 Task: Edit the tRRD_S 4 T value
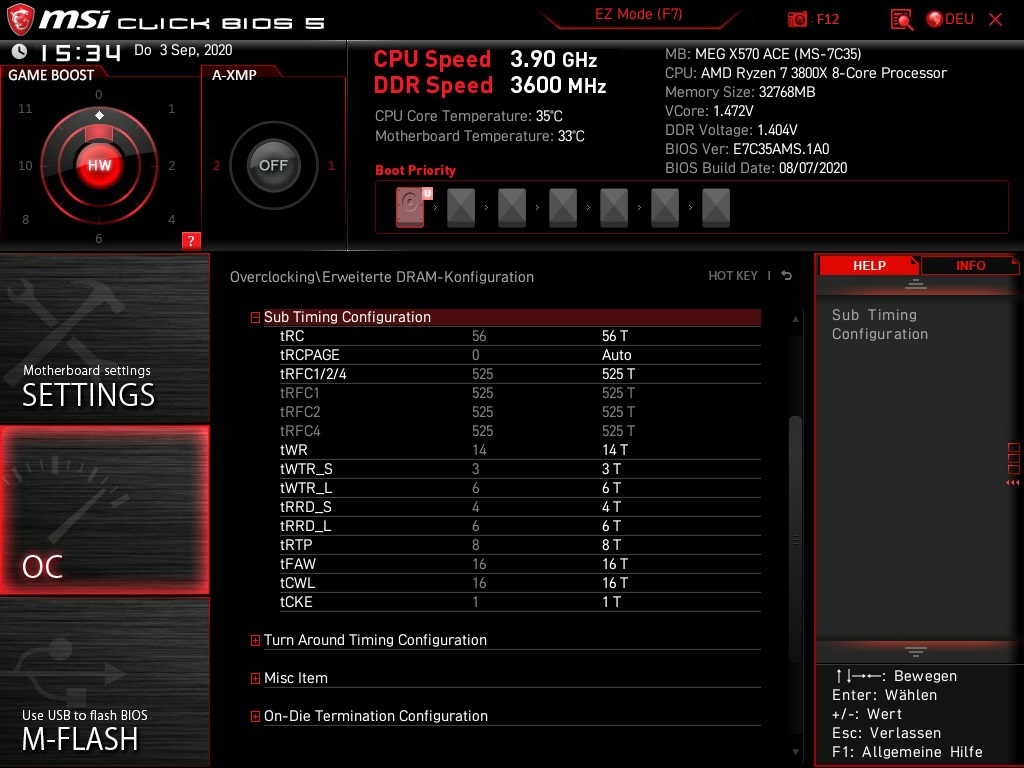coord(611,507)
